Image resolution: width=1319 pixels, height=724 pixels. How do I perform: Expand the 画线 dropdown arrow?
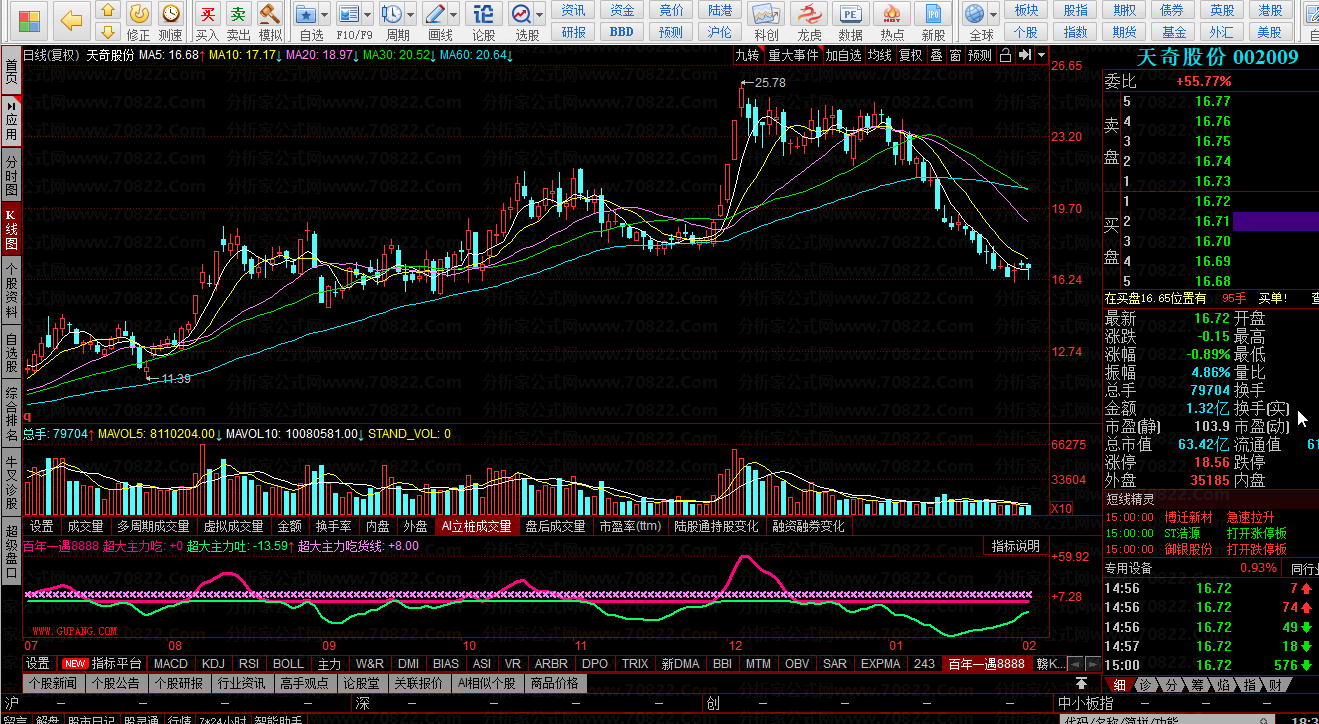click(454, 15)
